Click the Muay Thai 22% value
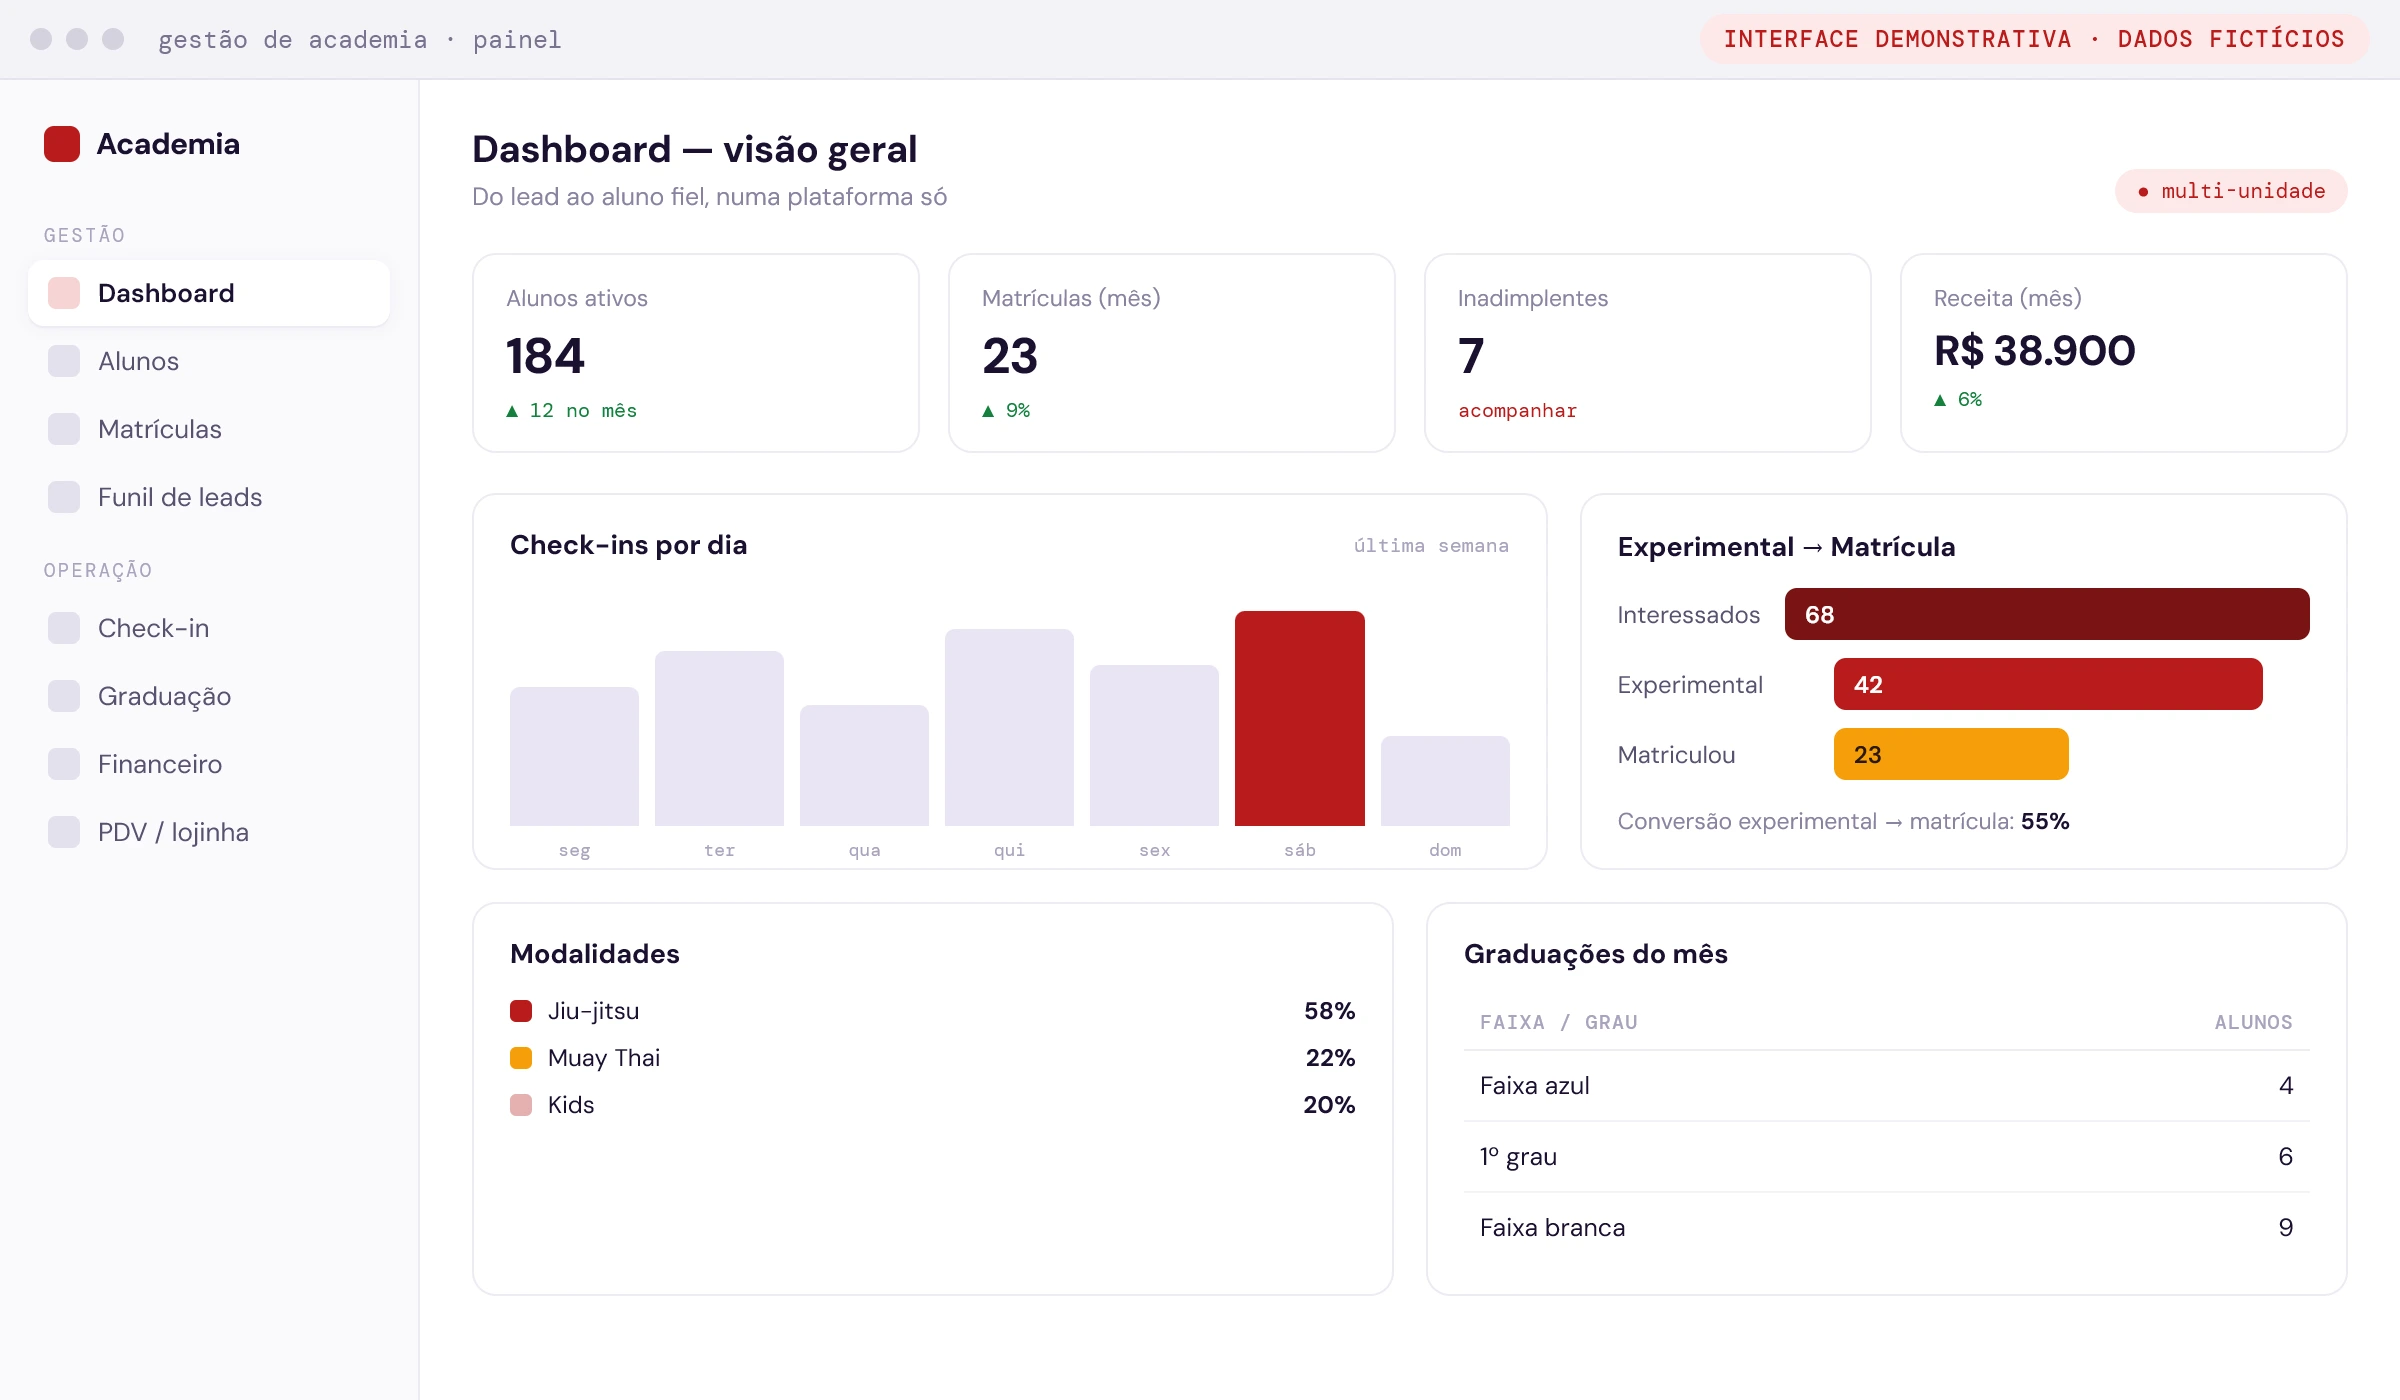The height and width of the screenshot is (1400, 2400). pyautogui.click(x=1330, y=1058)
